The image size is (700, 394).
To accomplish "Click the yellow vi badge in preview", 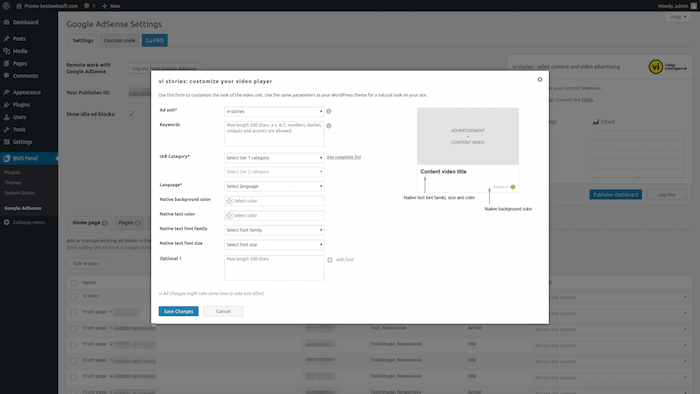I will click(513, 187).
